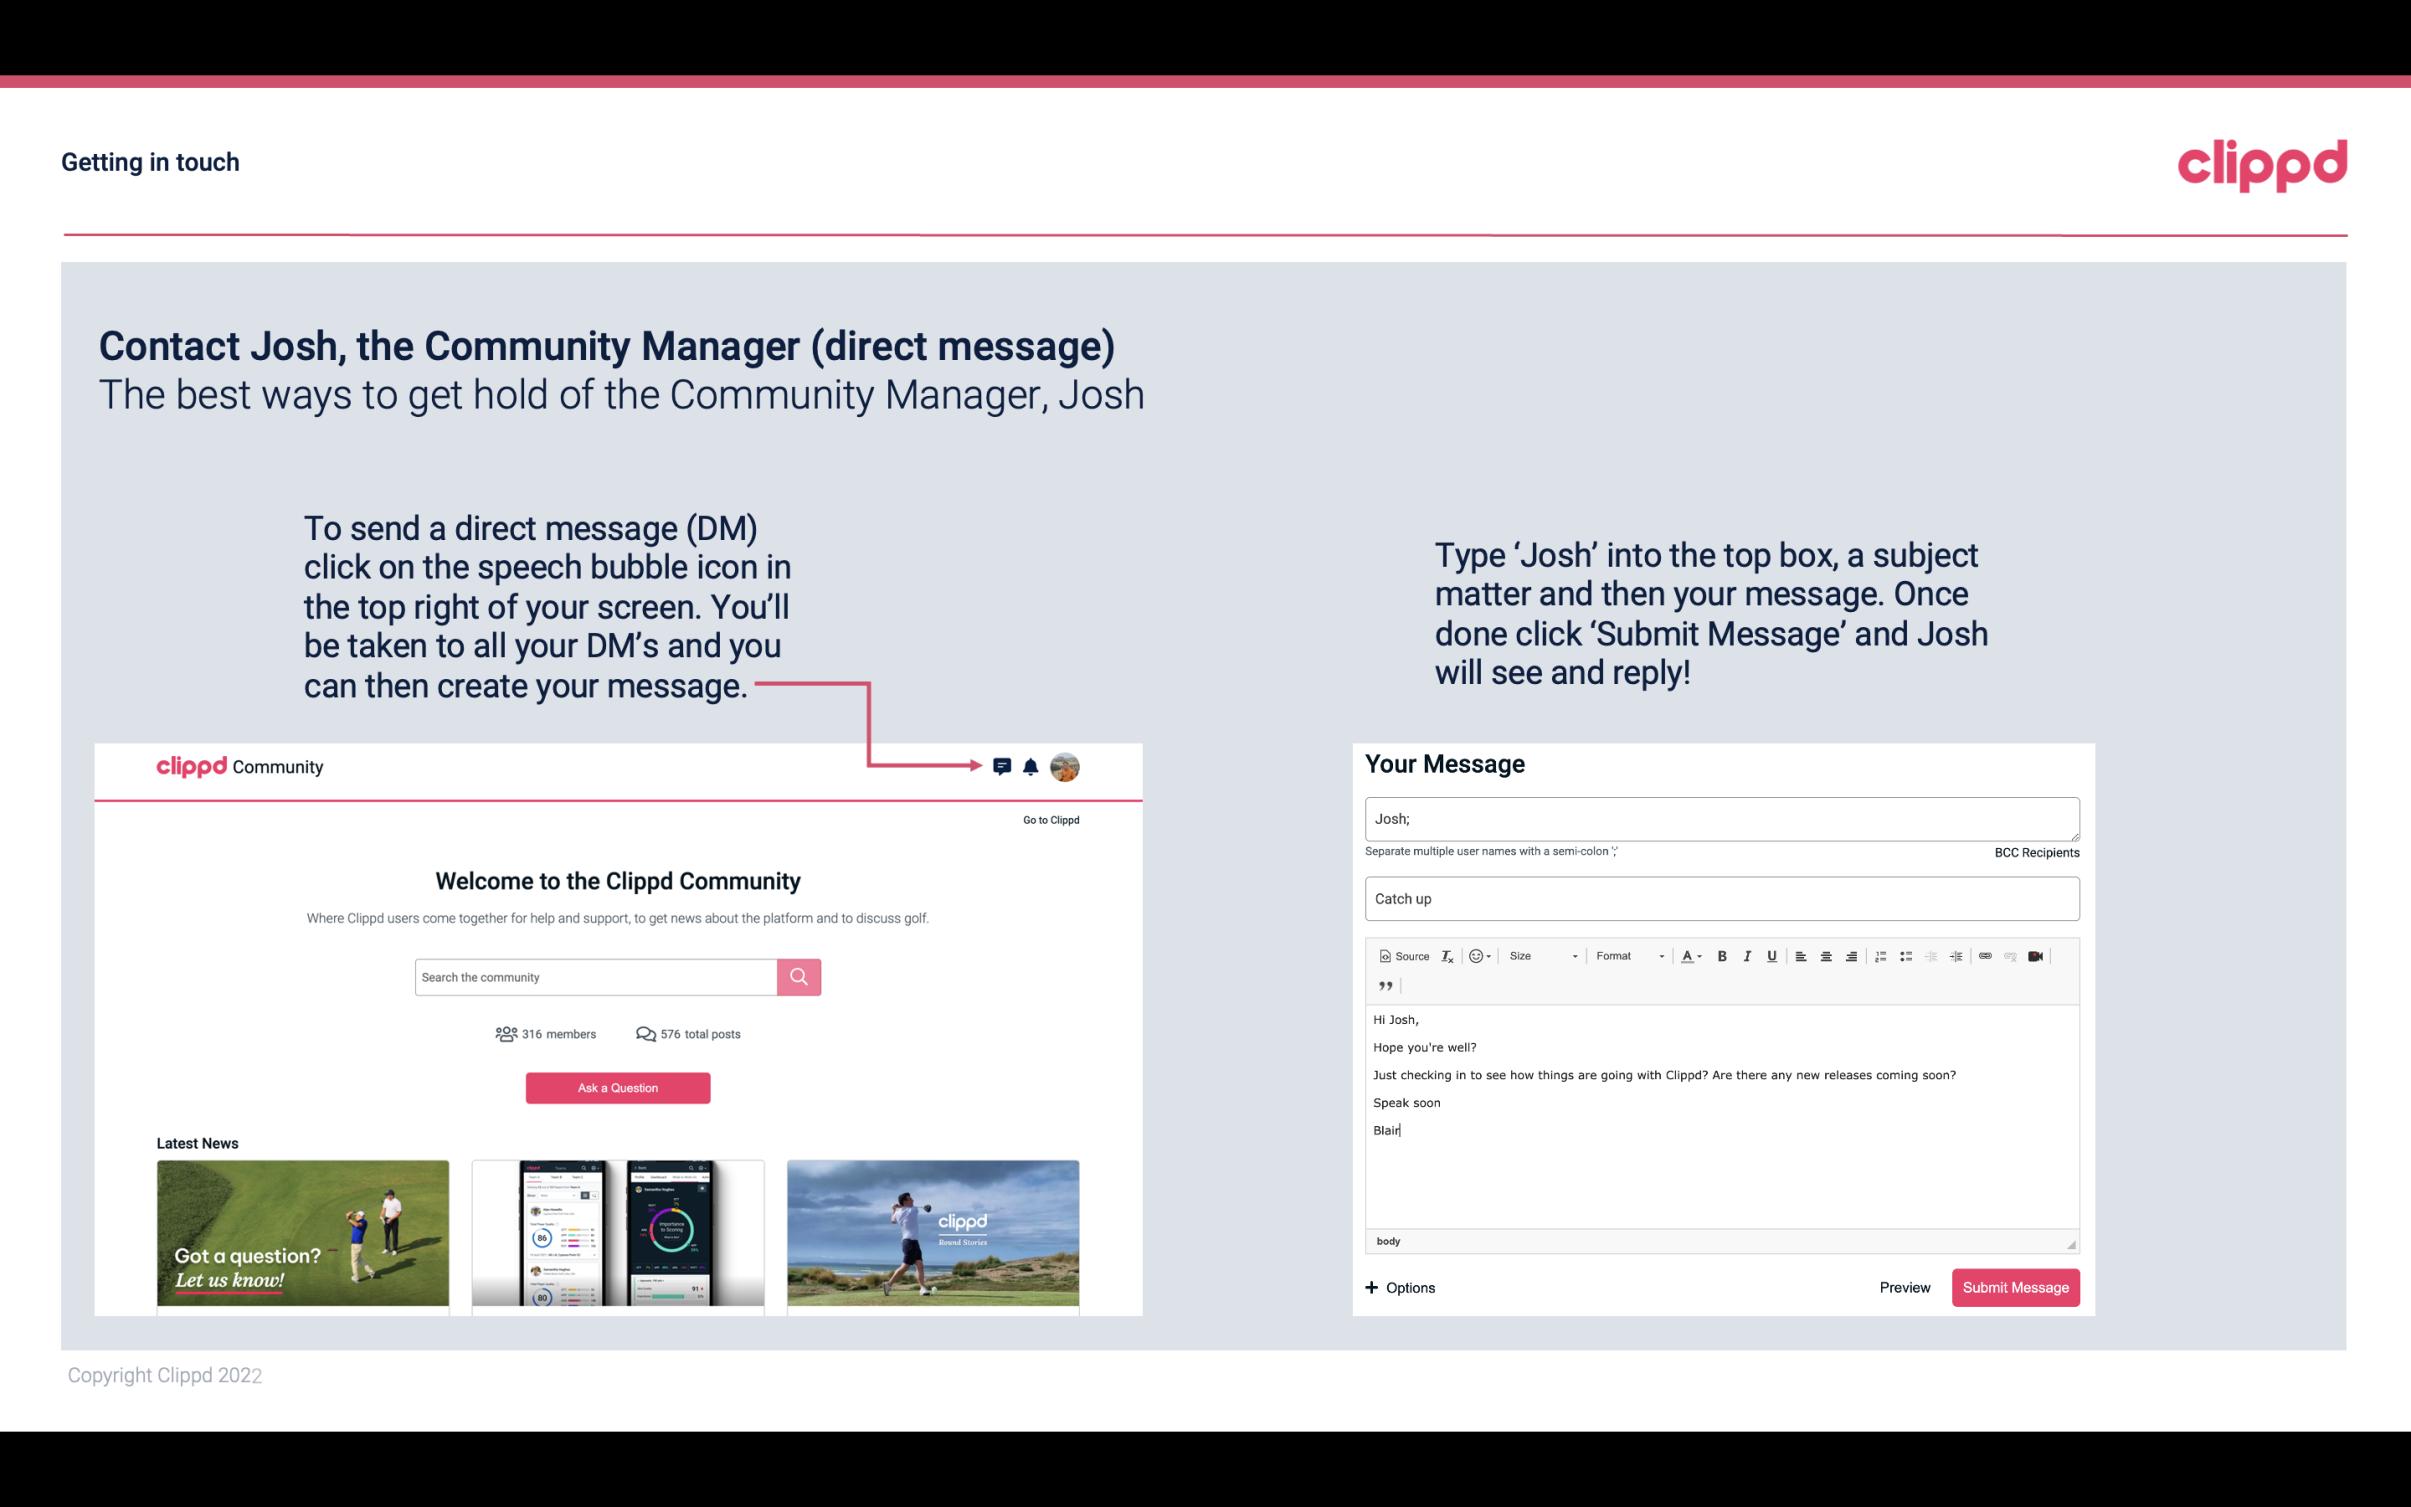Expand the Options section below message body

1403,1288
